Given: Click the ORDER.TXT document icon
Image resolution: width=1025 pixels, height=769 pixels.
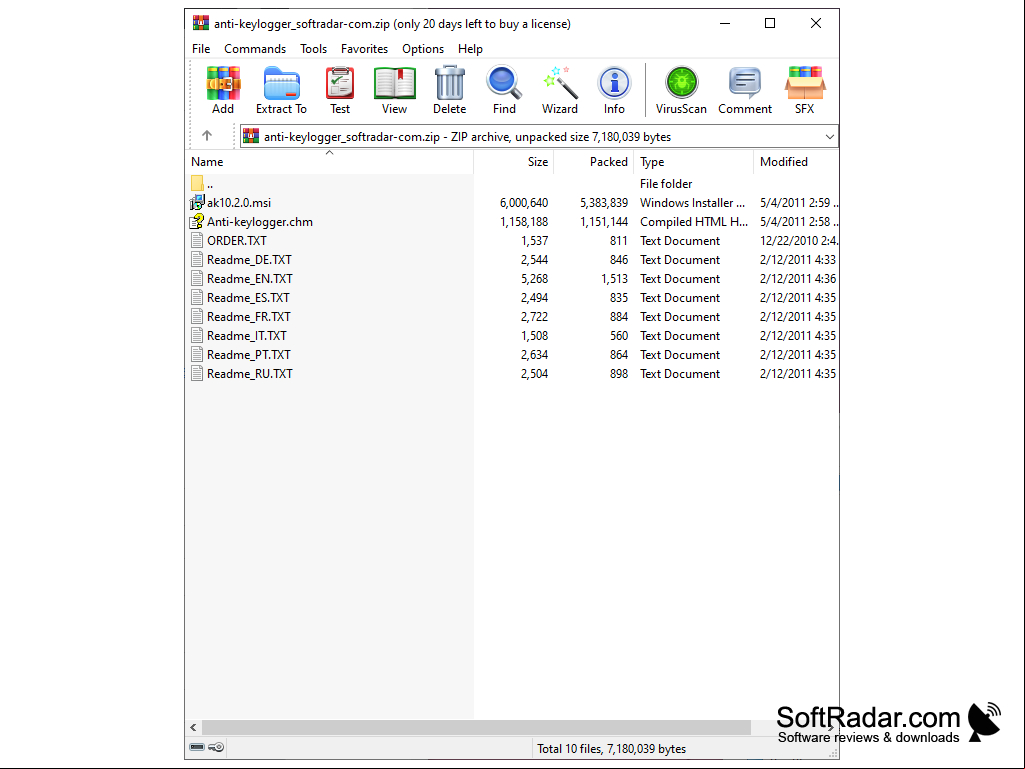Looking at the screenshot, I should (197, 241).
